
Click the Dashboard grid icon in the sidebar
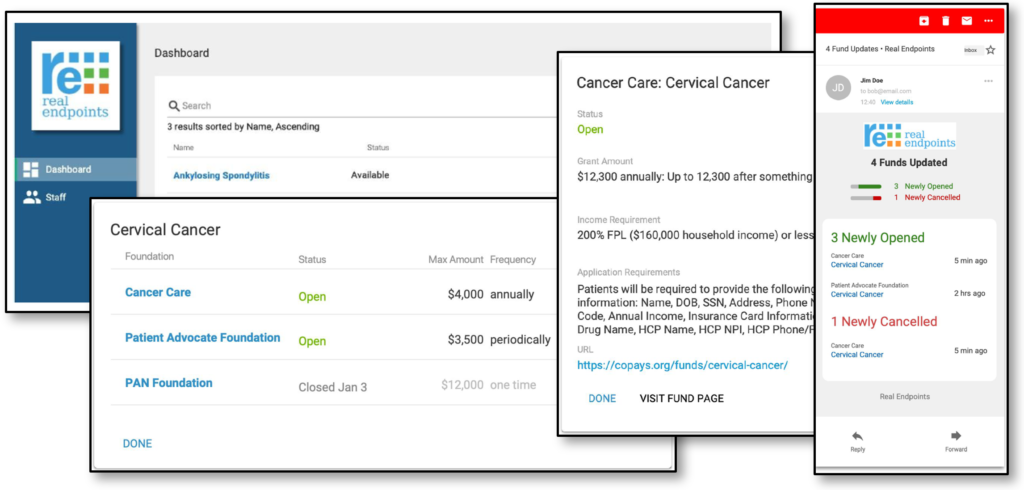[31, 169]
